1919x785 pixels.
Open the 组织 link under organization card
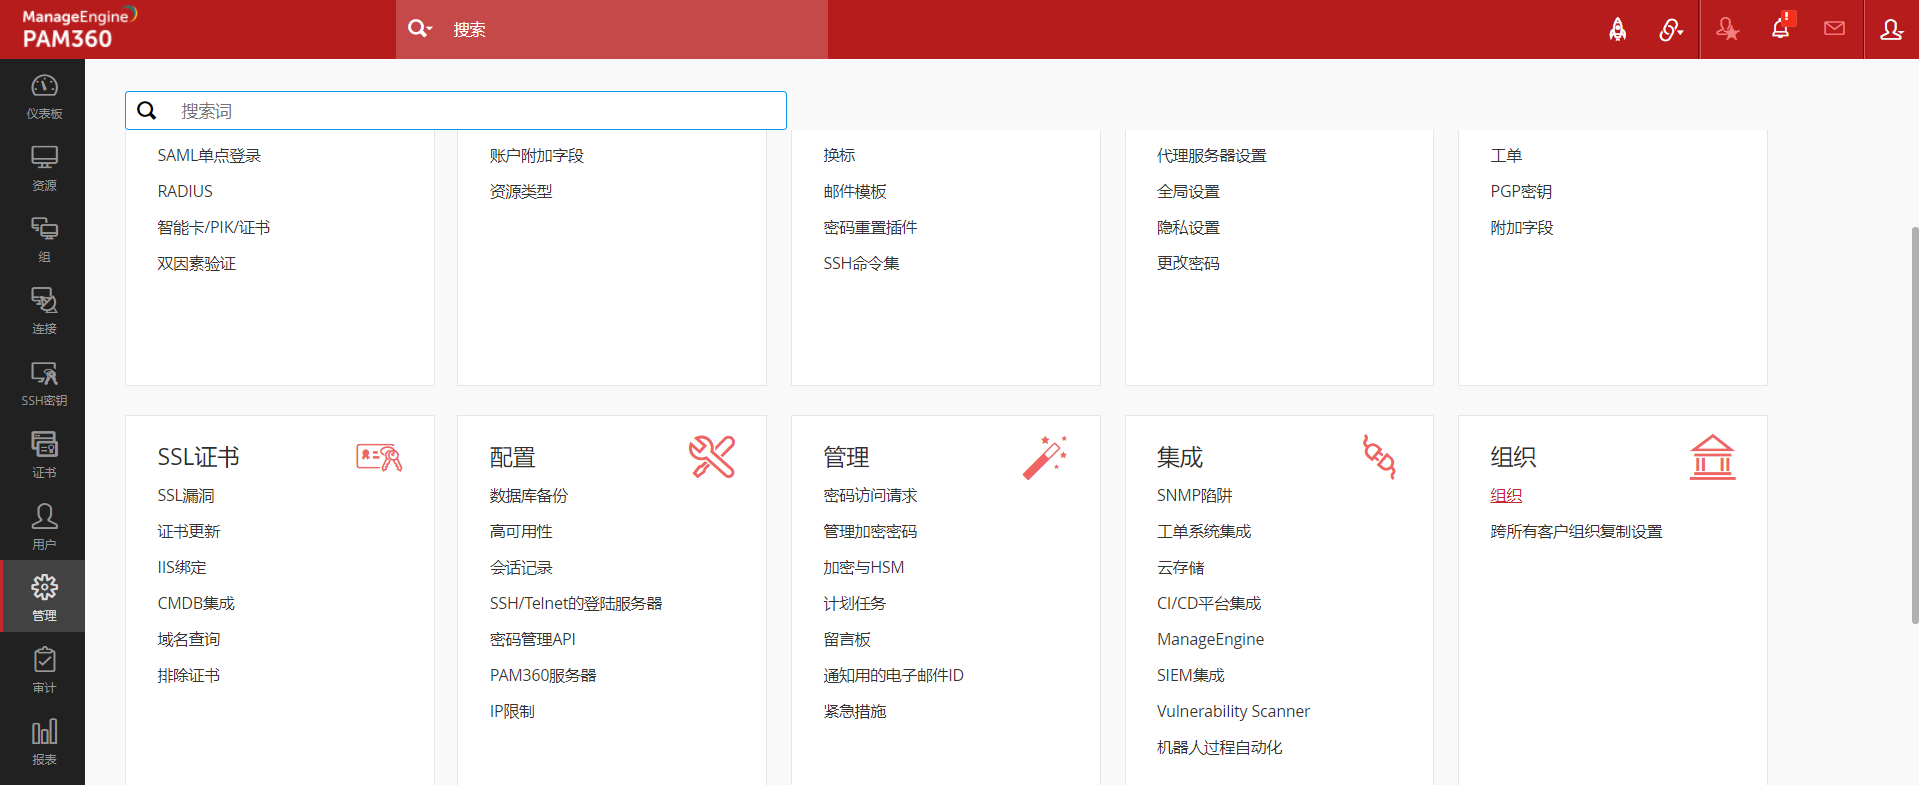[1506, 496]
